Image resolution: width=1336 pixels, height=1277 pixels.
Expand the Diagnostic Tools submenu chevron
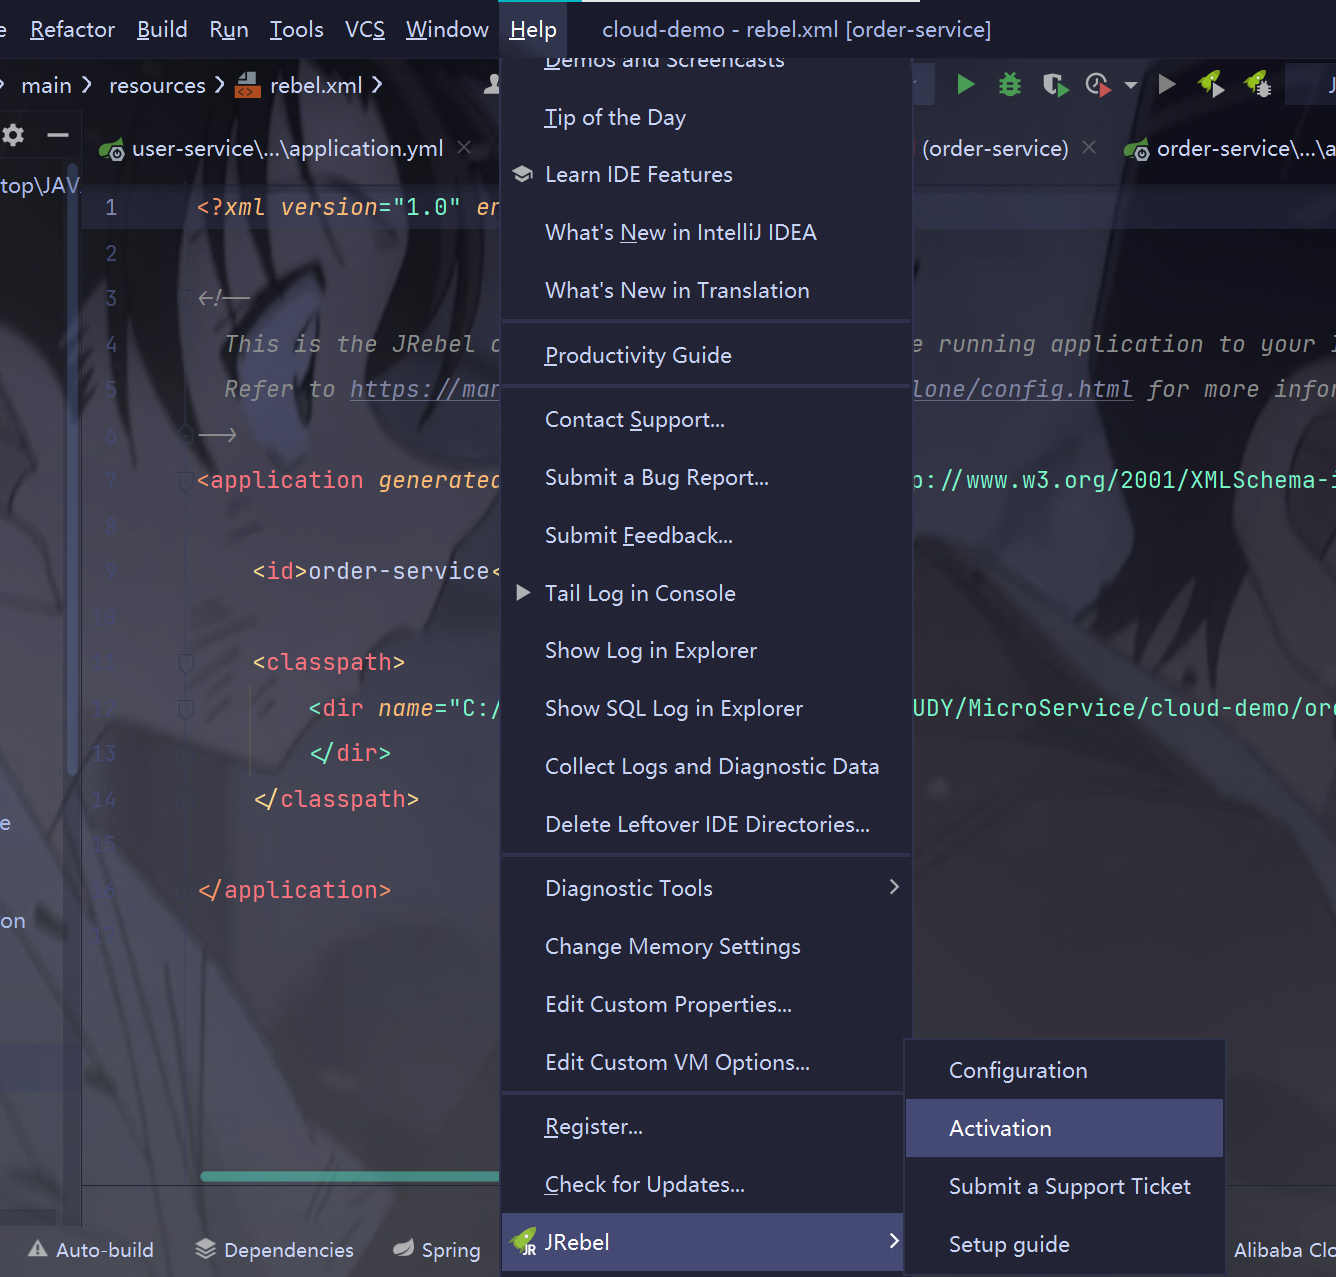pyautogui.click(x=894, y=887)
